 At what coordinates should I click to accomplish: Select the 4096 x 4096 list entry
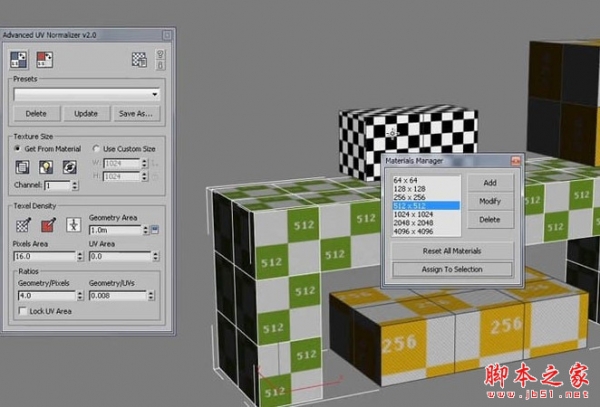pyautogui.click(x=426, y=231)
